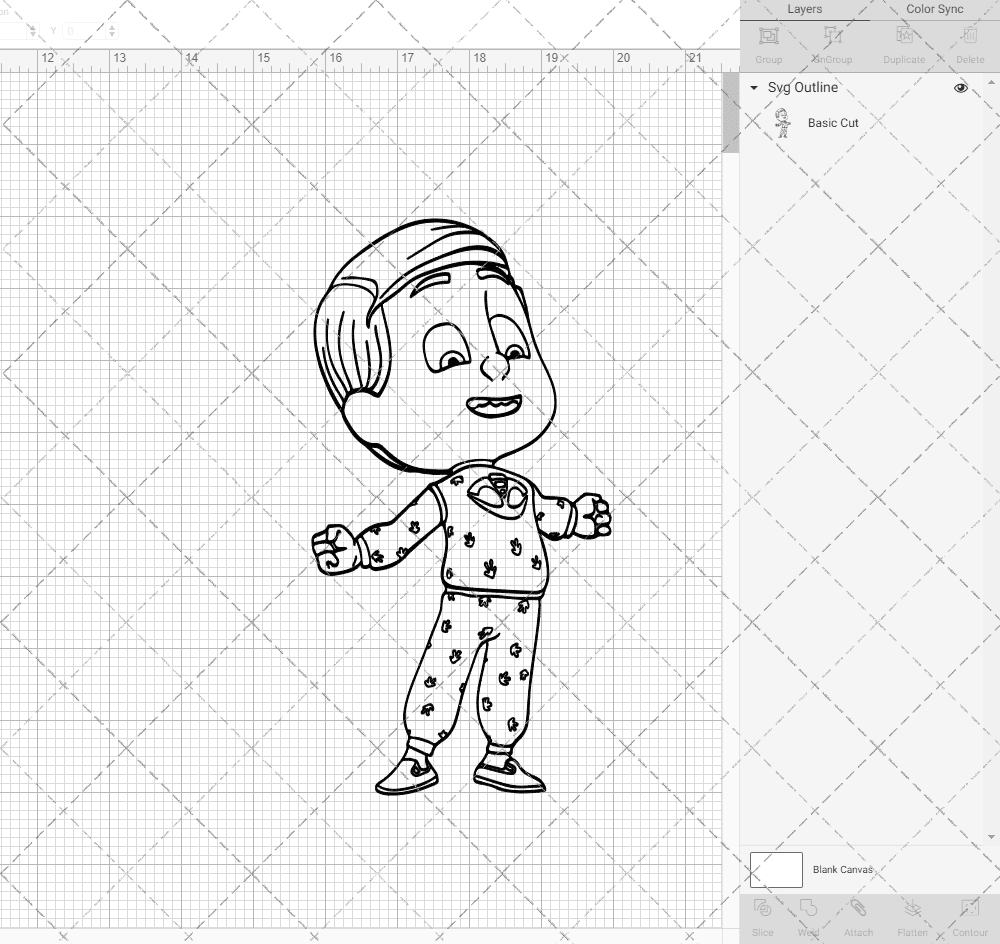Toggle visibility of the Svg Outline layer

click(960, 88)
